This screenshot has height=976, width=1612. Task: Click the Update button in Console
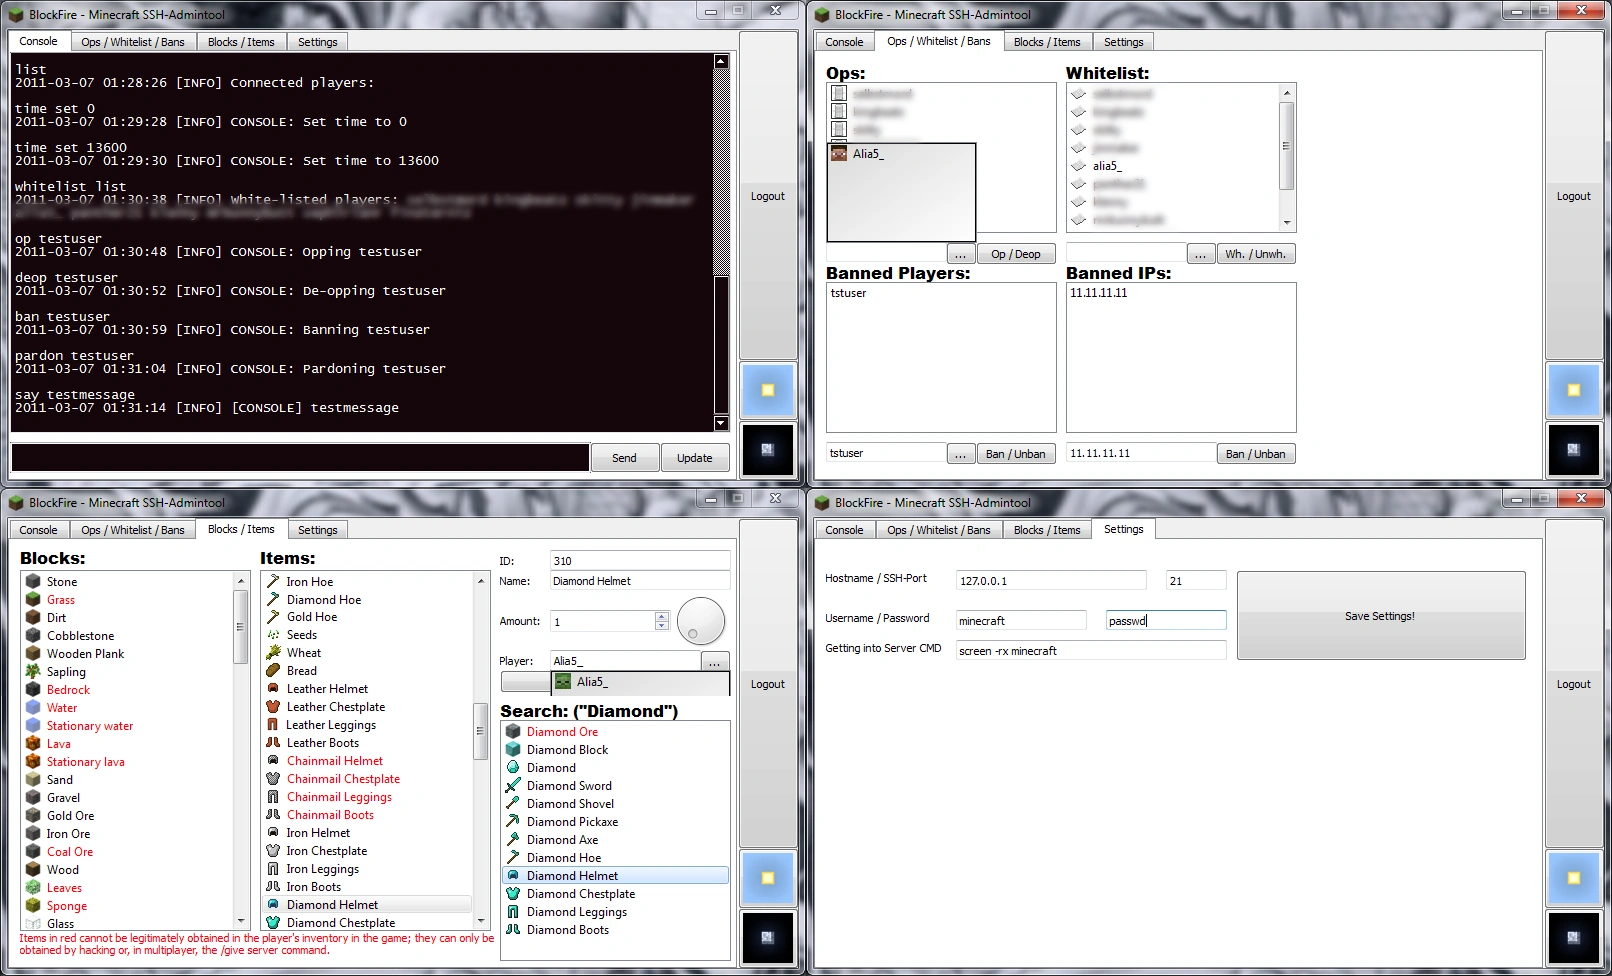coord(694,458)
